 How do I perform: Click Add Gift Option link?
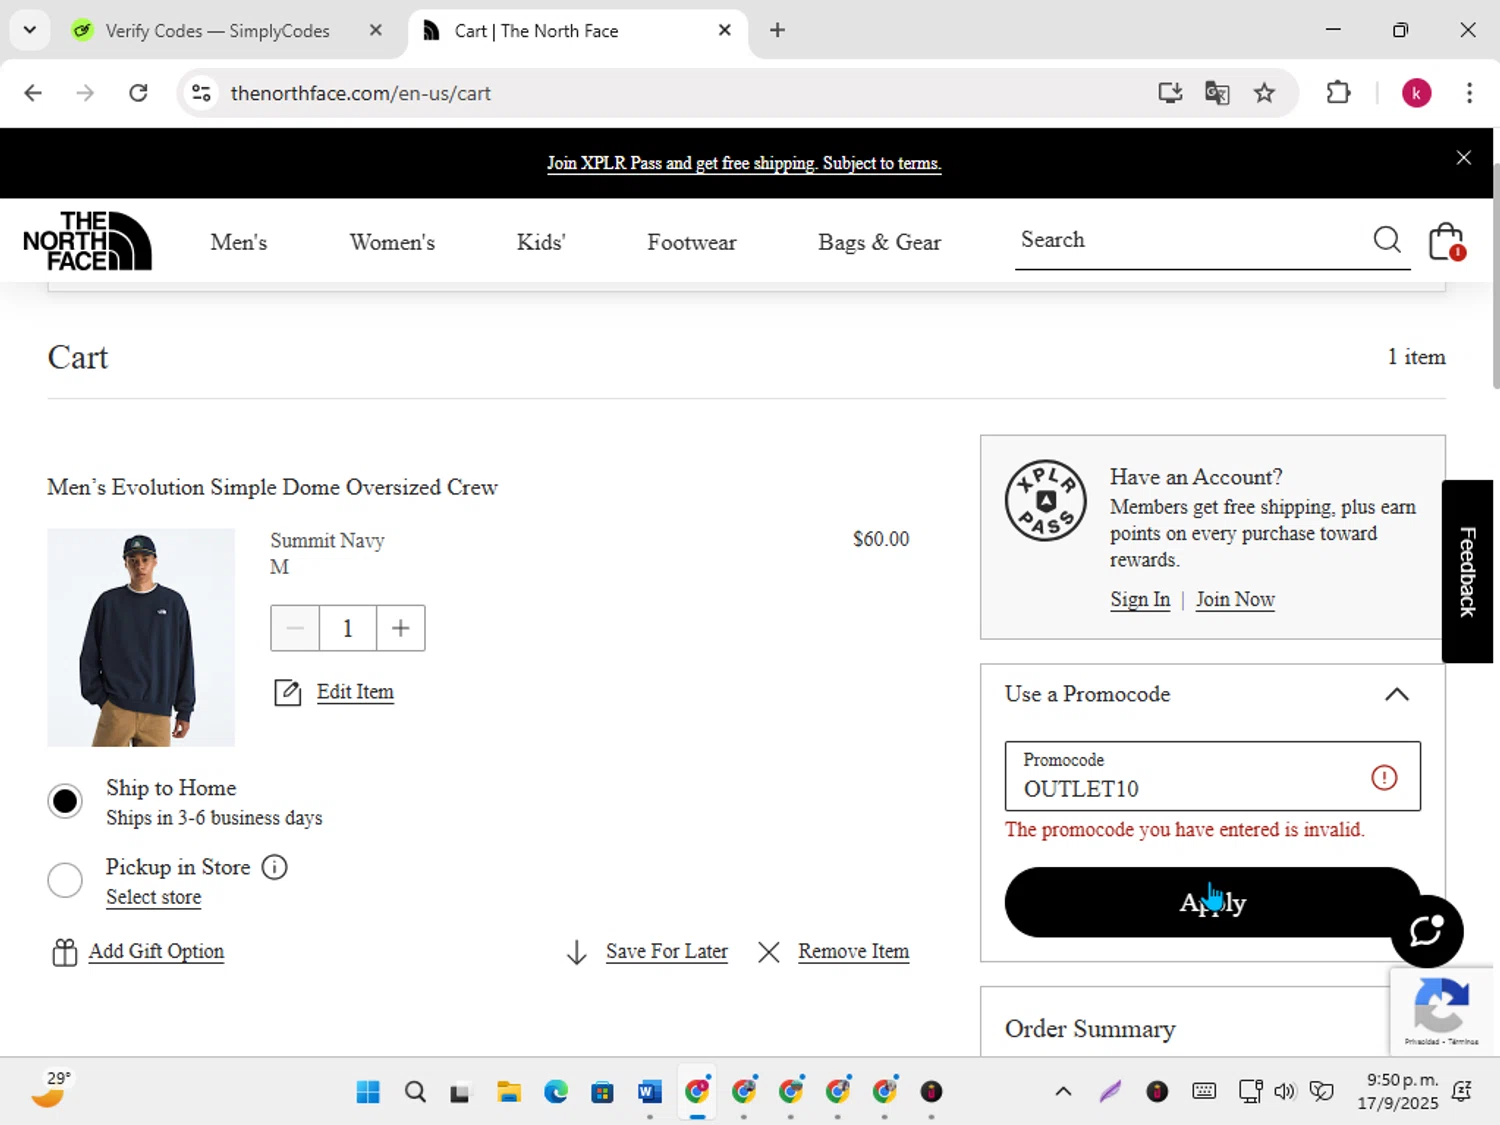156,951
